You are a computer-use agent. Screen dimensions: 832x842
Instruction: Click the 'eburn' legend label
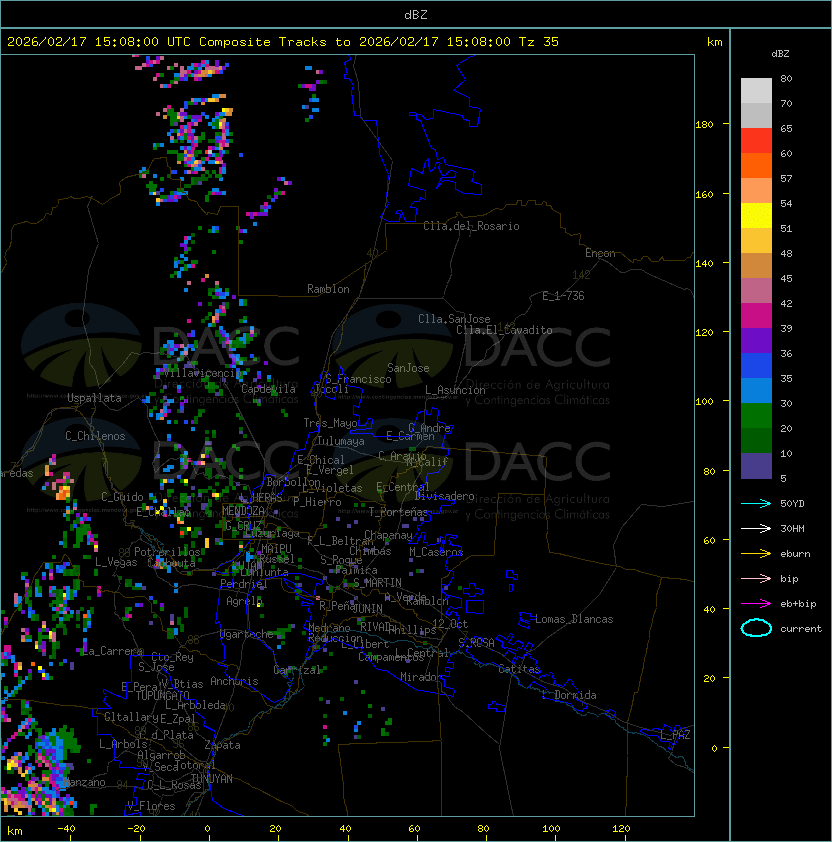click(x=795, y=554)
